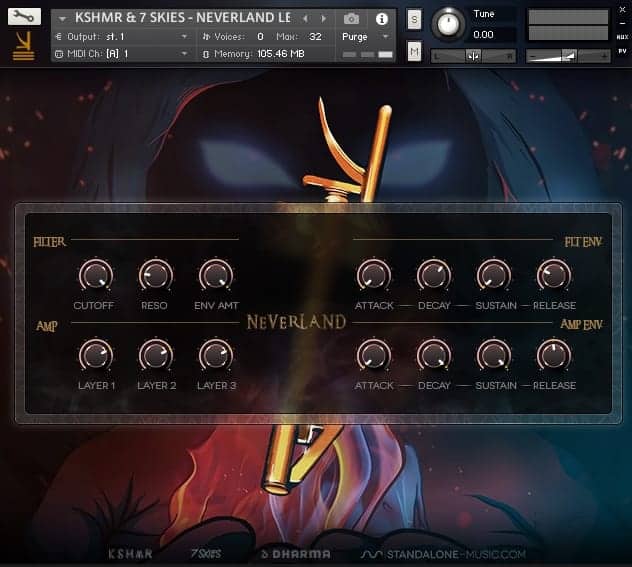632x567 pixels.
Task: Click the FLT ENV section label
Action: pos(583,242)
